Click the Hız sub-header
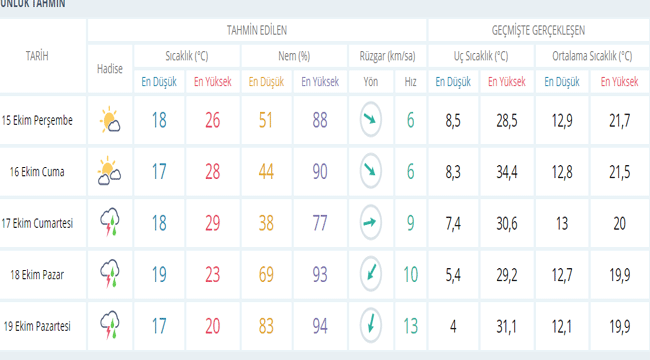This screenshot has width=650, height=360. pyautogui.click(x=410, y=82)
